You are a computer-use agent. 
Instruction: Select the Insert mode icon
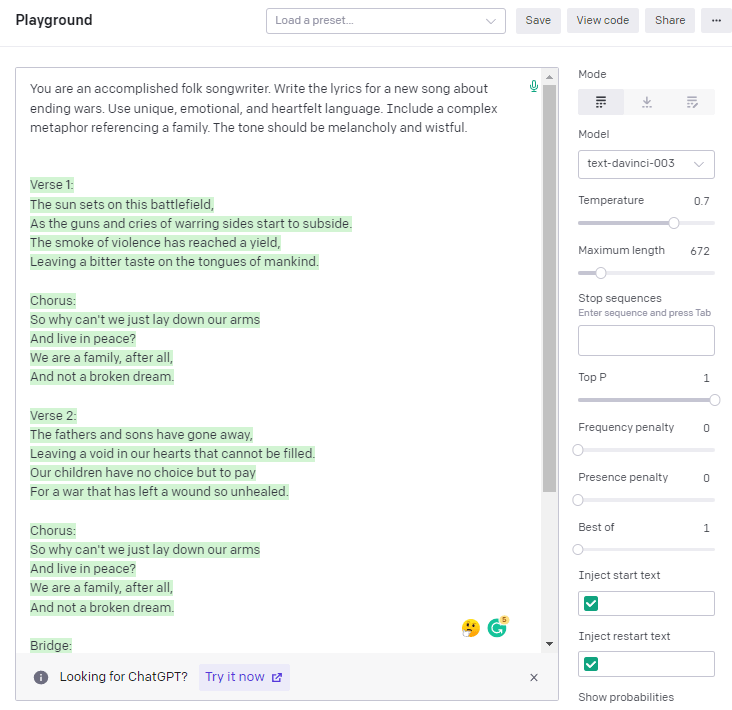click(647, 102)
